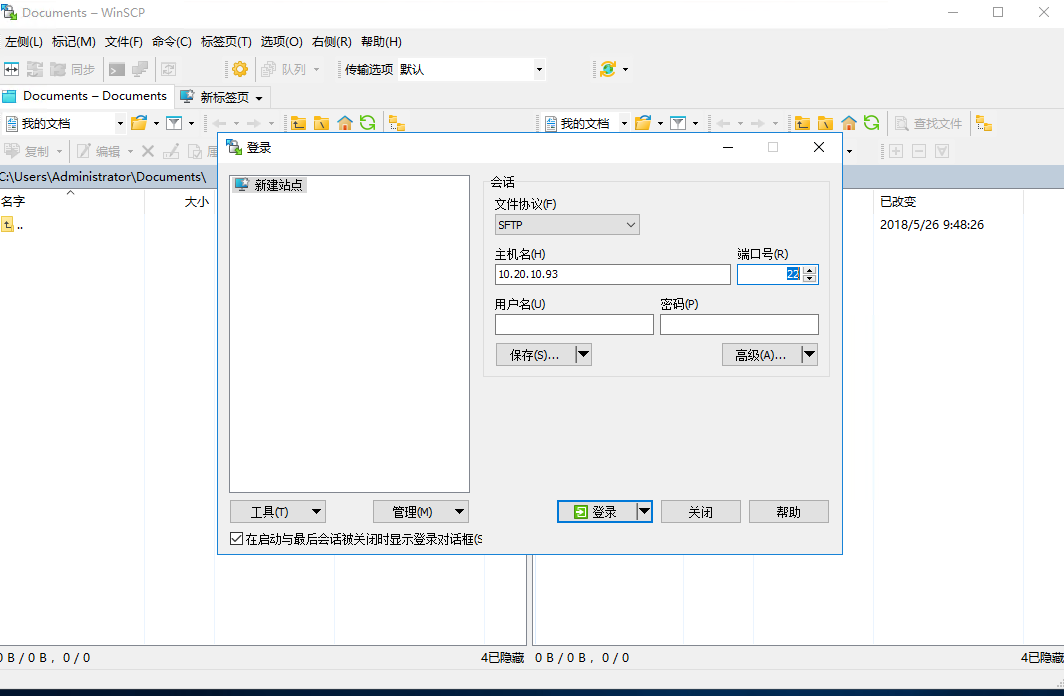The width and height of the screenshot is (1064, 696).
Task: Go to root directory in left panel
Action: pyautogui.click(x=321, y=123)
